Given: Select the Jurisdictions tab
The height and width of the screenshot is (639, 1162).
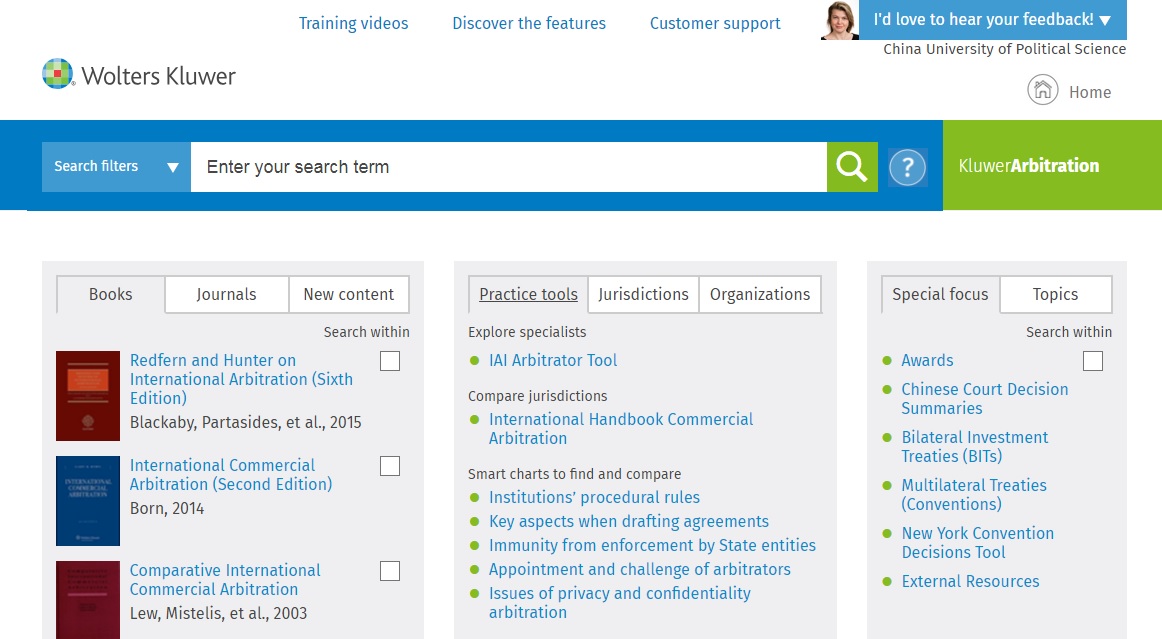Looking at the screenshot, I should [x=643, y=294].
